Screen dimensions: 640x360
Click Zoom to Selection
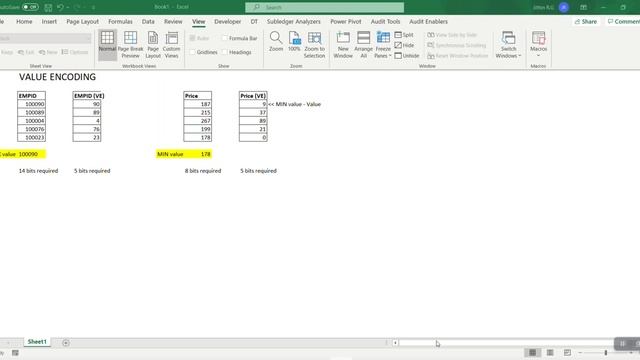tap(314, 44)
